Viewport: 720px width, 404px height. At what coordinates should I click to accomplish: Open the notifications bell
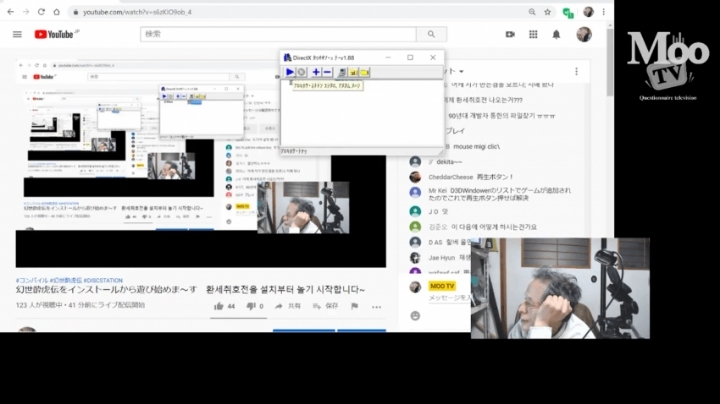(x=556, y=34)
